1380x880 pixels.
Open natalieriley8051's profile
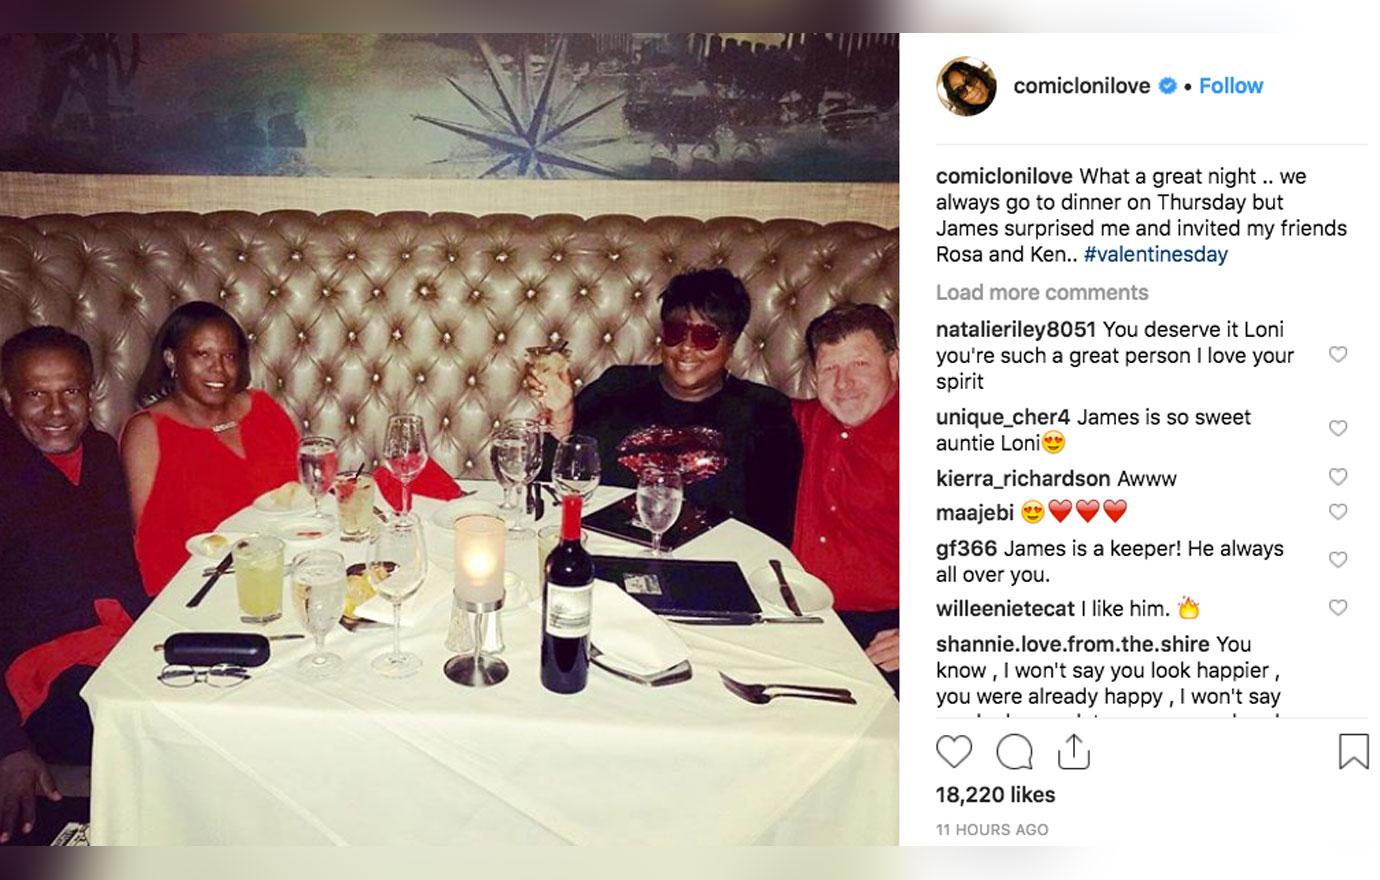coord(1016,329)
